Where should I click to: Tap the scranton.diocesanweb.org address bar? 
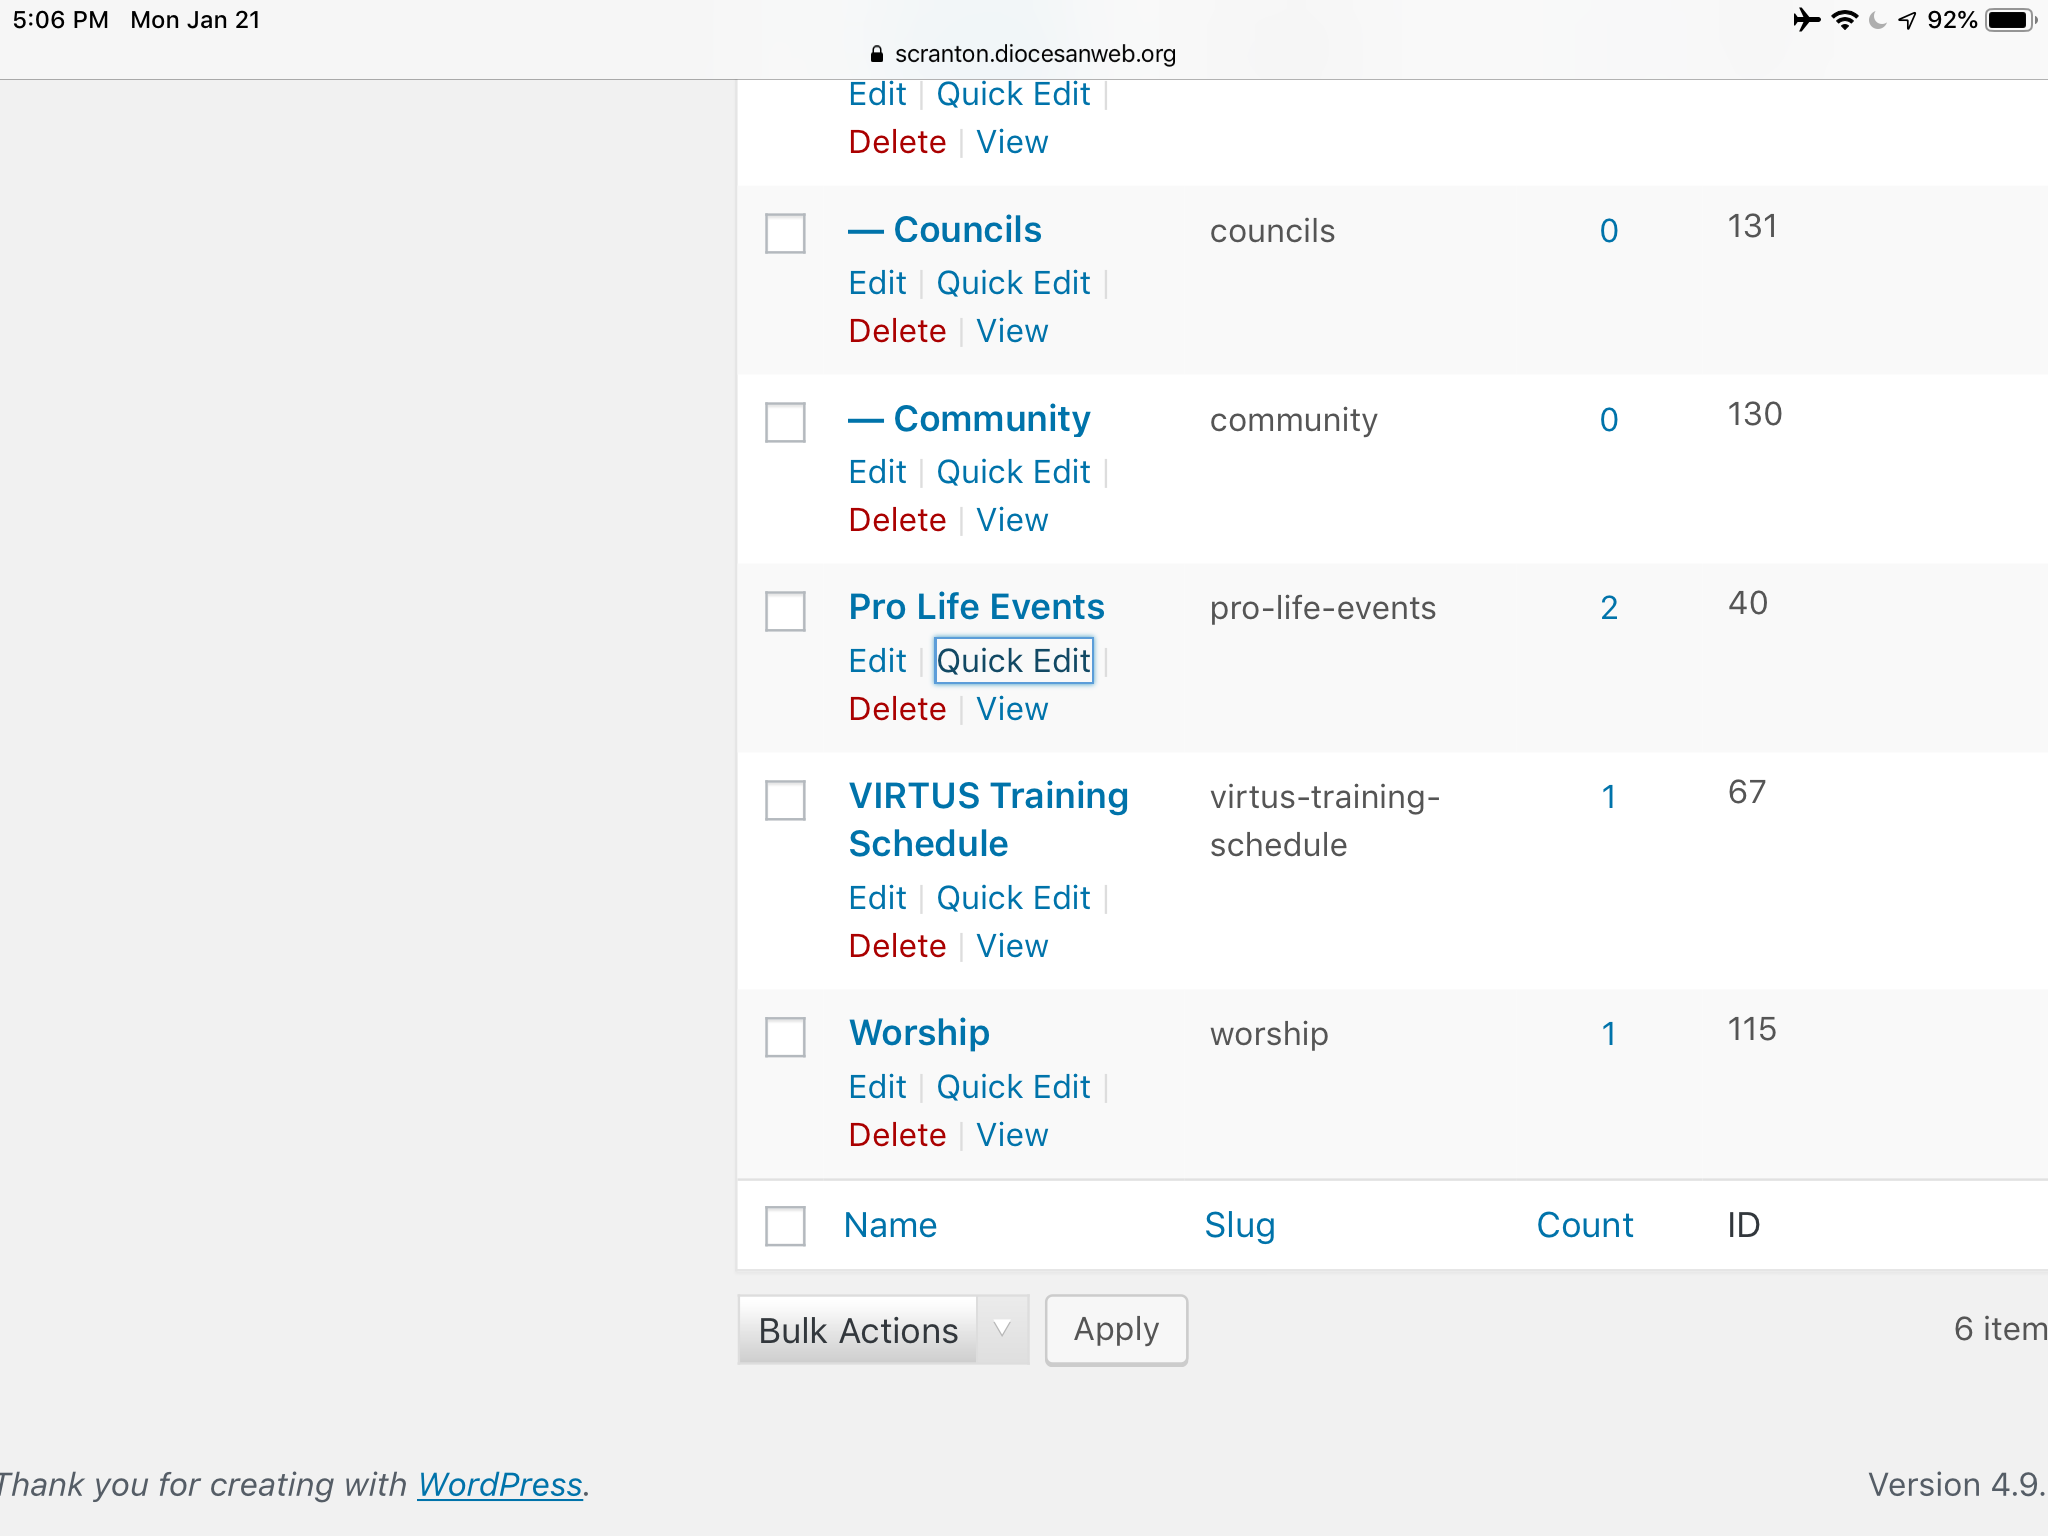(1034, 54)
